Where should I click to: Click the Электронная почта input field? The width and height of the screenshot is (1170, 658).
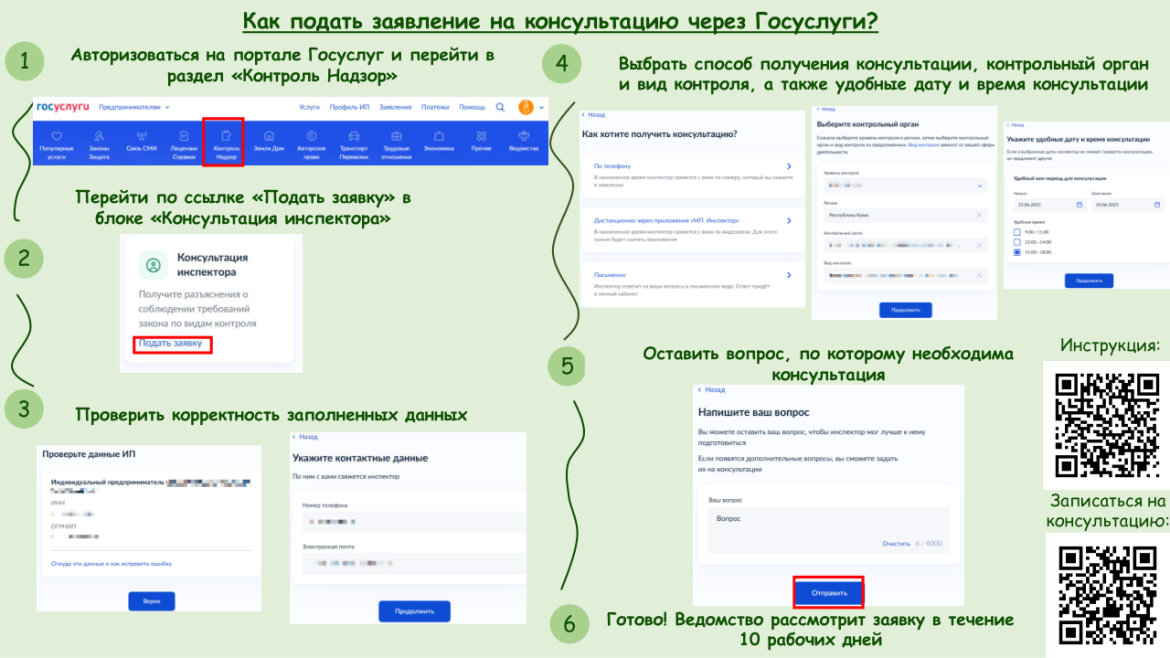click(412, 563)
